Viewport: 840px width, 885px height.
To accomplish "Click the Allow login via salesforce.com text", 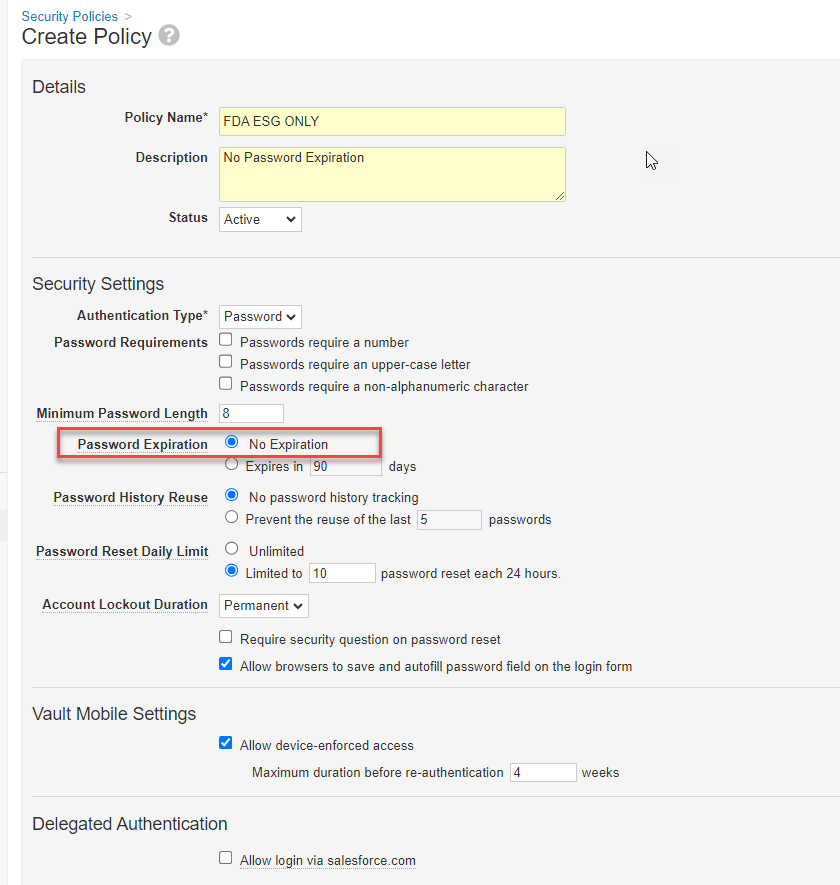I will [x=327, y=861].
